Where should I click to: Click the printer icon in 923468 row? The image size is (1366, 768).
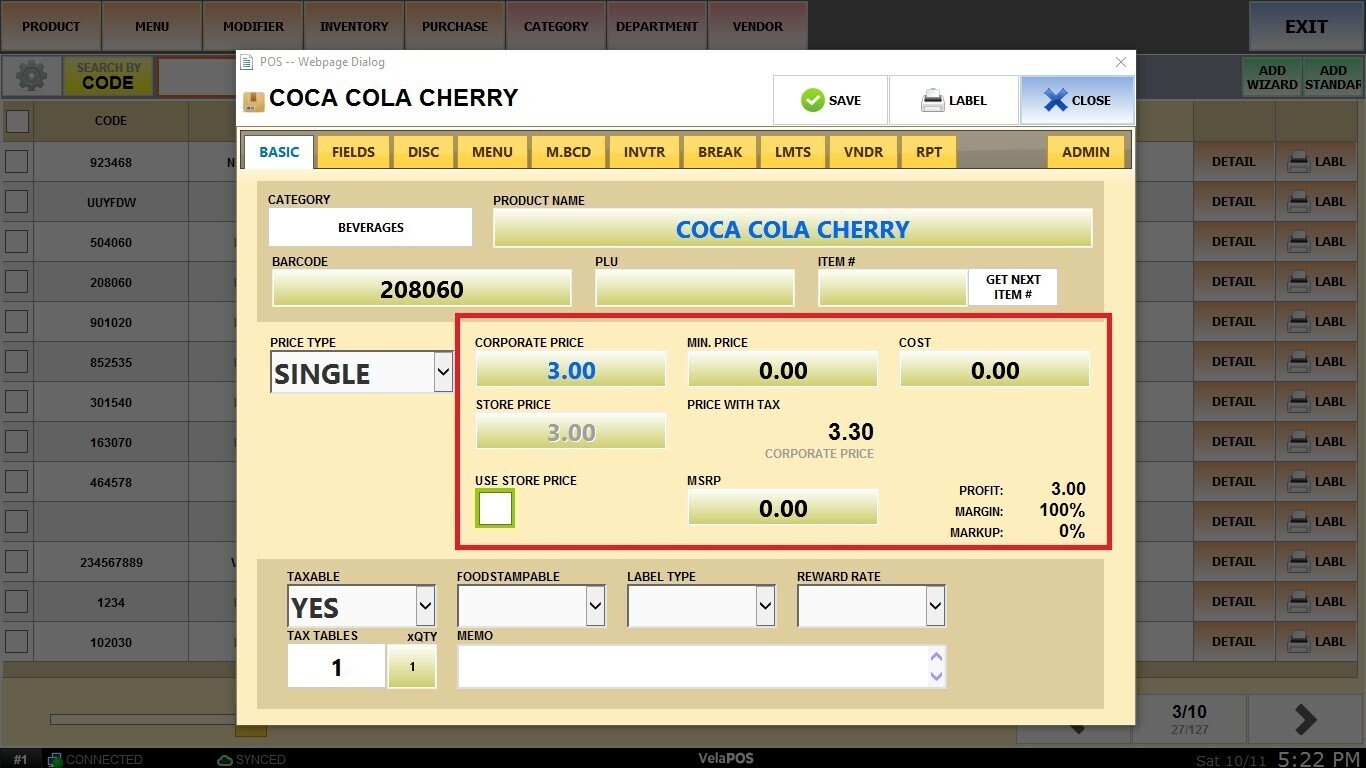[1298, 162]
